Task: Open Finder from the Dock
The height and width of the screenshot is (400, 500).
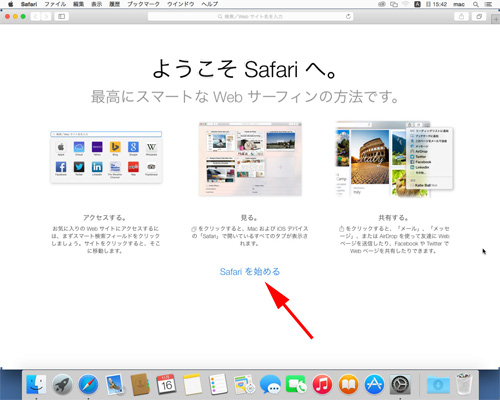Action: [x=36, y=384]
